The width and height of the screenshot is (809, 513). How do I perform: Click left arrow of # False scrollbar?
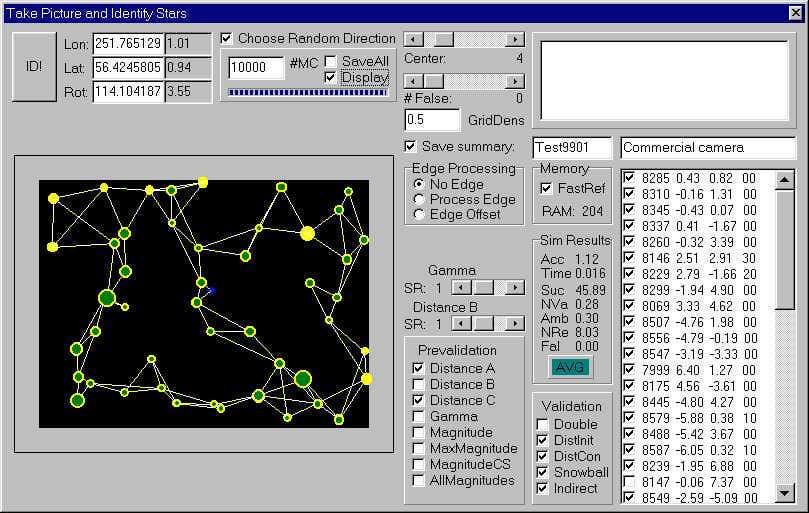pos(414,81)
